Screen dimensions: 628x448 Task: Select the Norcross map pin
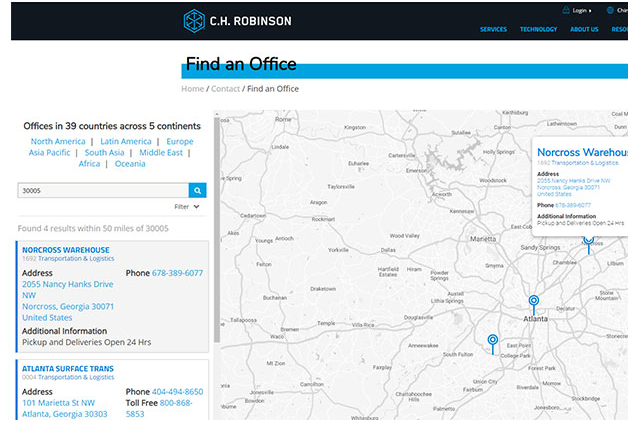click(588, 245)
